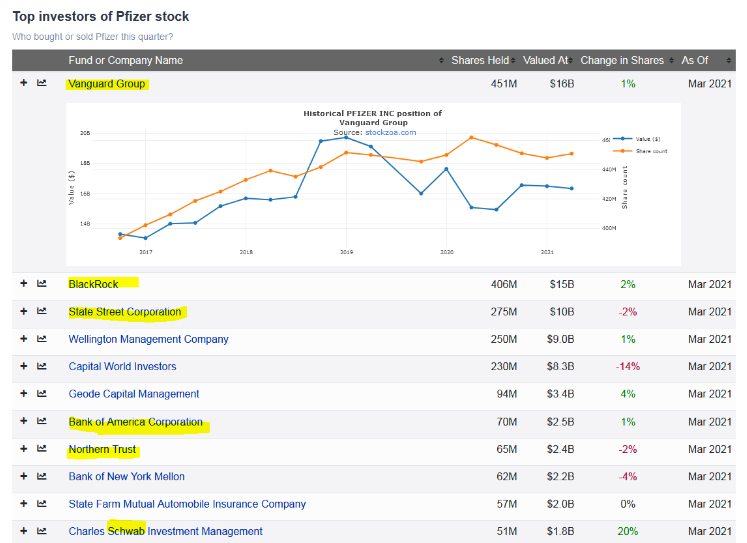Select the -14% change for Capital World Investors
The width and height of the screenshot is (747, 543).
coord(627,366)
